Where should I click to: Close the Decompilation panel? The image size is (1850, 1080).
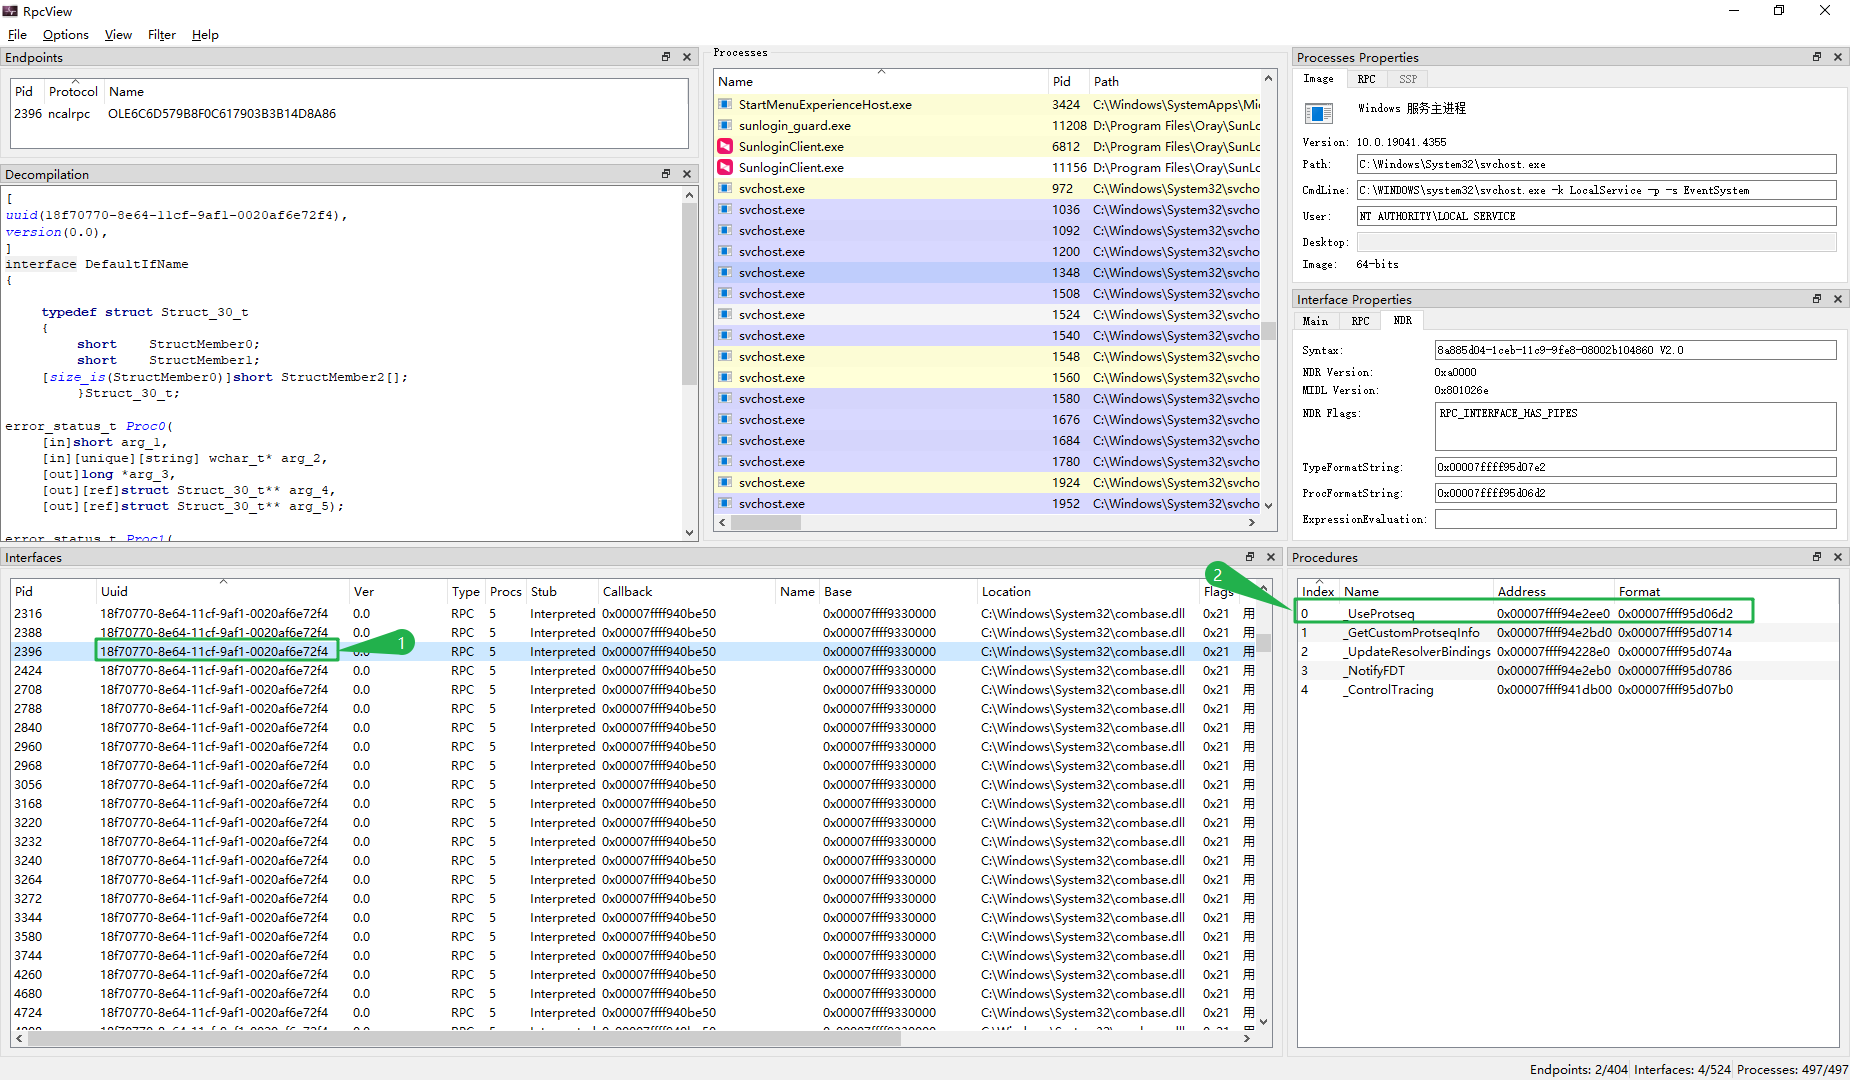(x=687, y=174)
